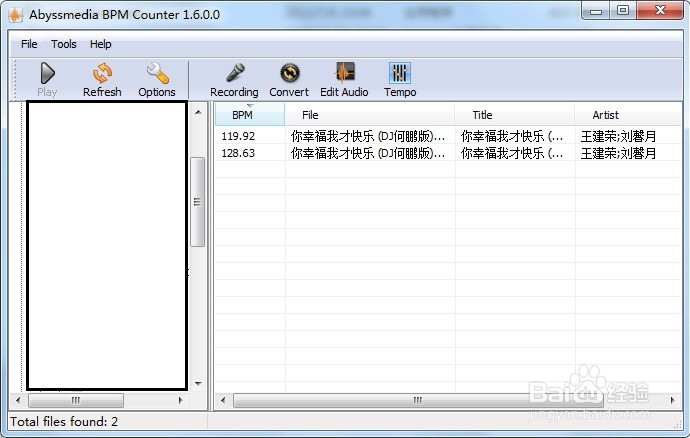Click folder tree horizontal scroll-right arrow

180,400
